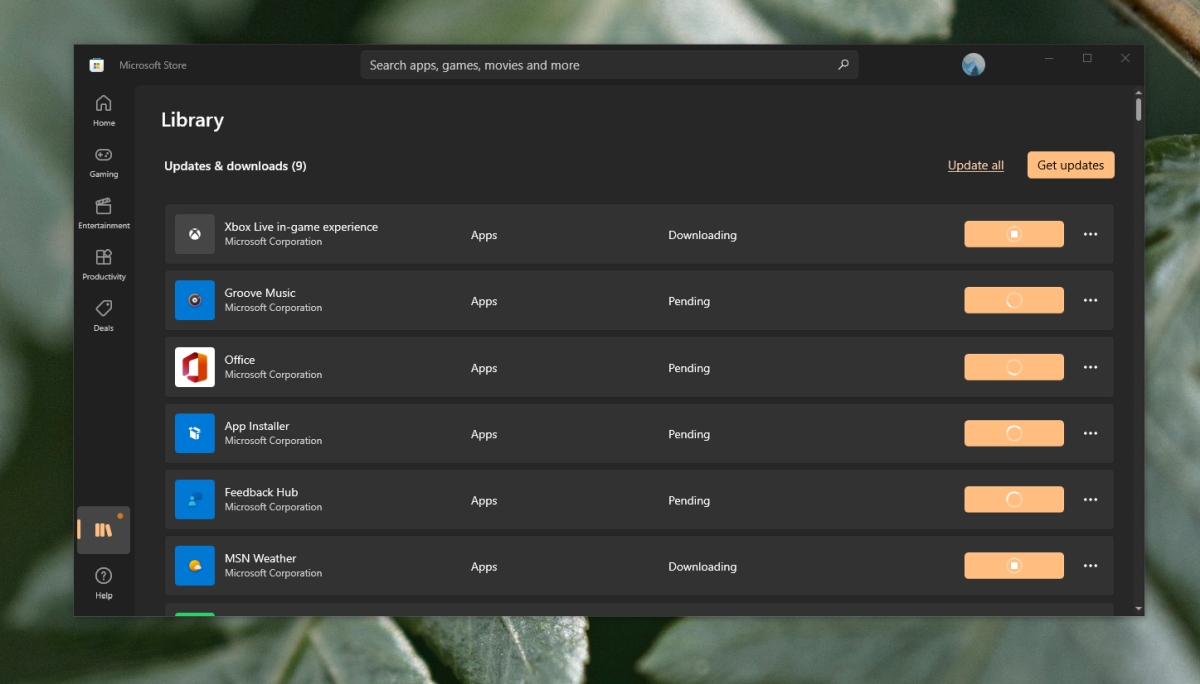1200x684 pixels.
Task: Click the Office pending progress button
Action: [1014, 367]
